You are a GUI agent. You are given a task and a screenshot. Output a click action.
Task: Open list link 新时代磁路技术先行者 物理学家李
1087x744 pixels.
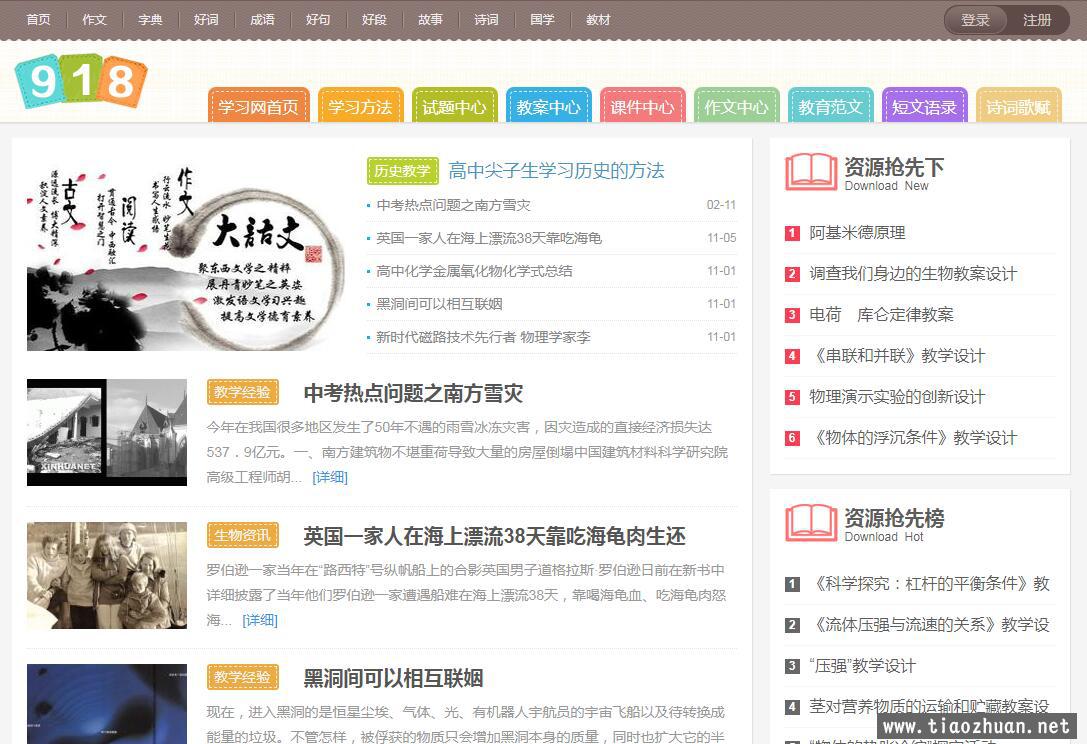click(x=483, y=337)
